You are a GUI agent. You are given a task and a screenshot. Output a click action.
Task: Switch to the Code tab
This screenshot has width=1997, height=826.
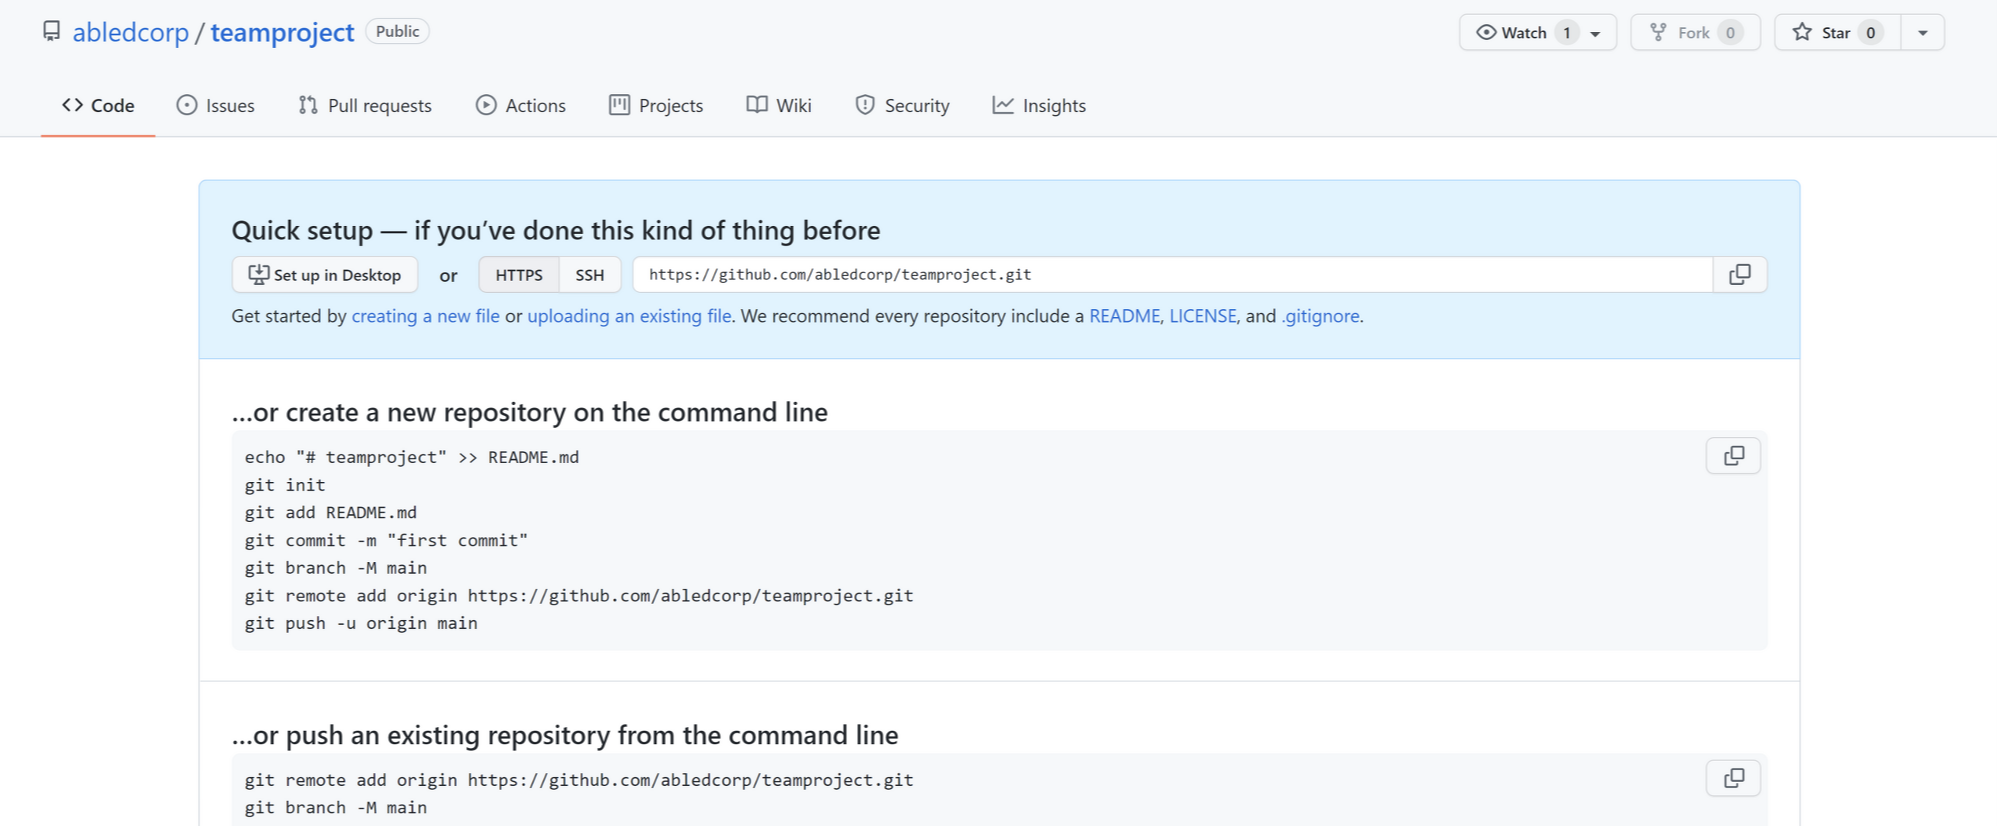pyautogui.click(x=98, y=105)
